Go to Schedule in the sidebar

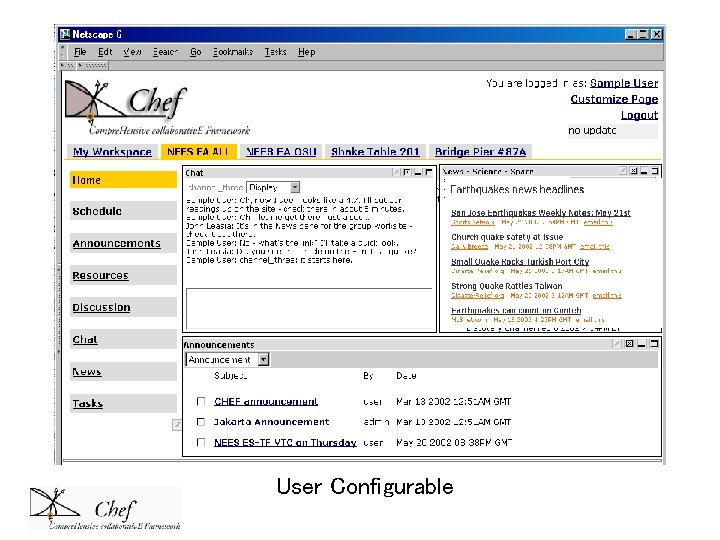(123, 211)
